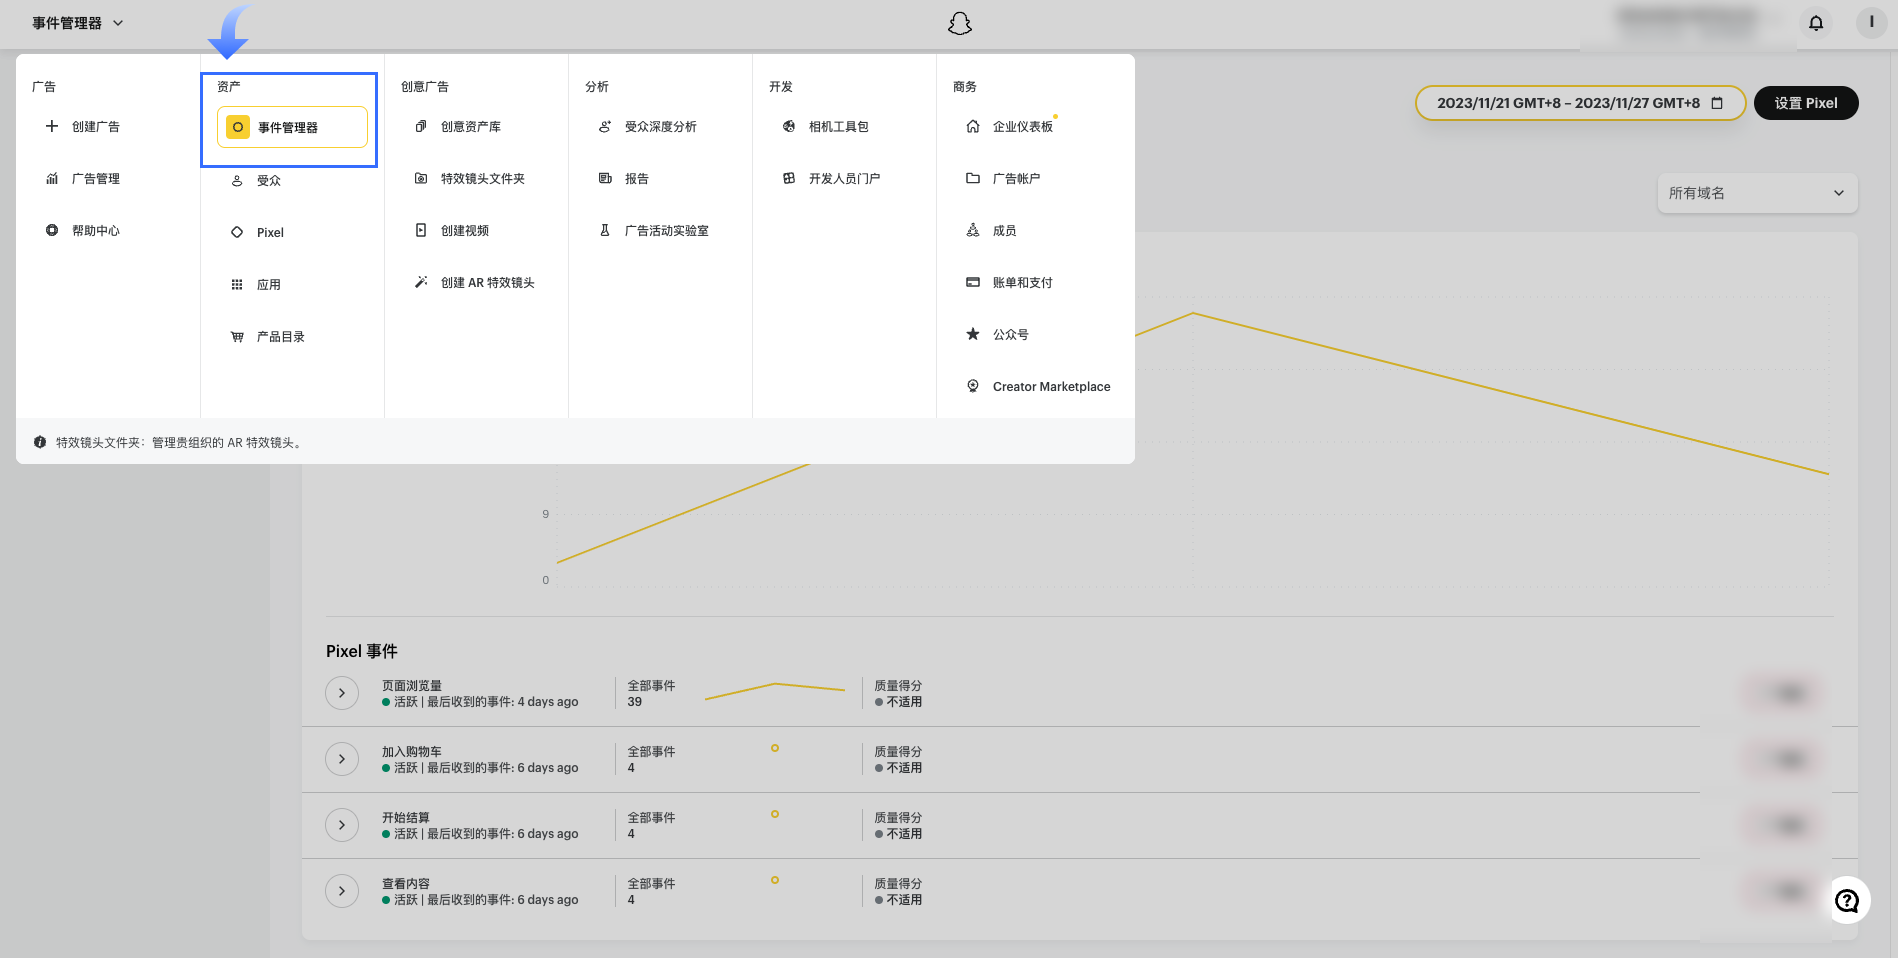Click the Pixel 事件 section heading
The height and width of the screenshot is (958, 1898).
362,651
